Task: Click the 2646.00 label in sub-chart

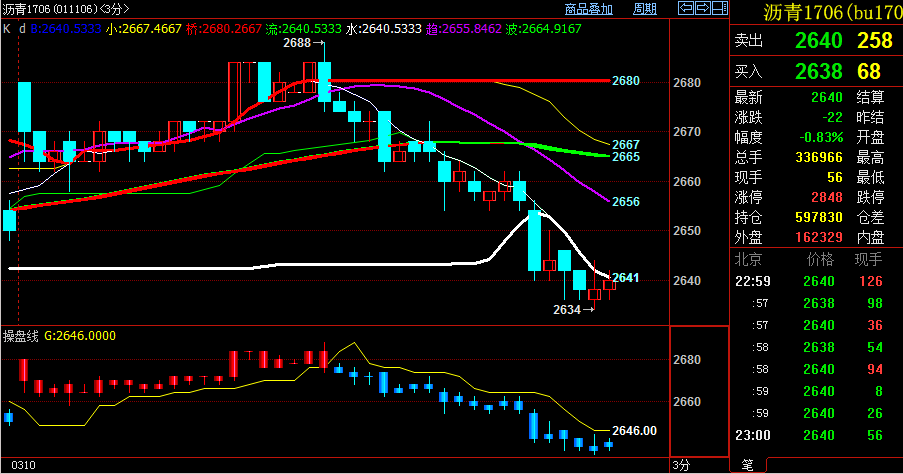Action: 634,430
